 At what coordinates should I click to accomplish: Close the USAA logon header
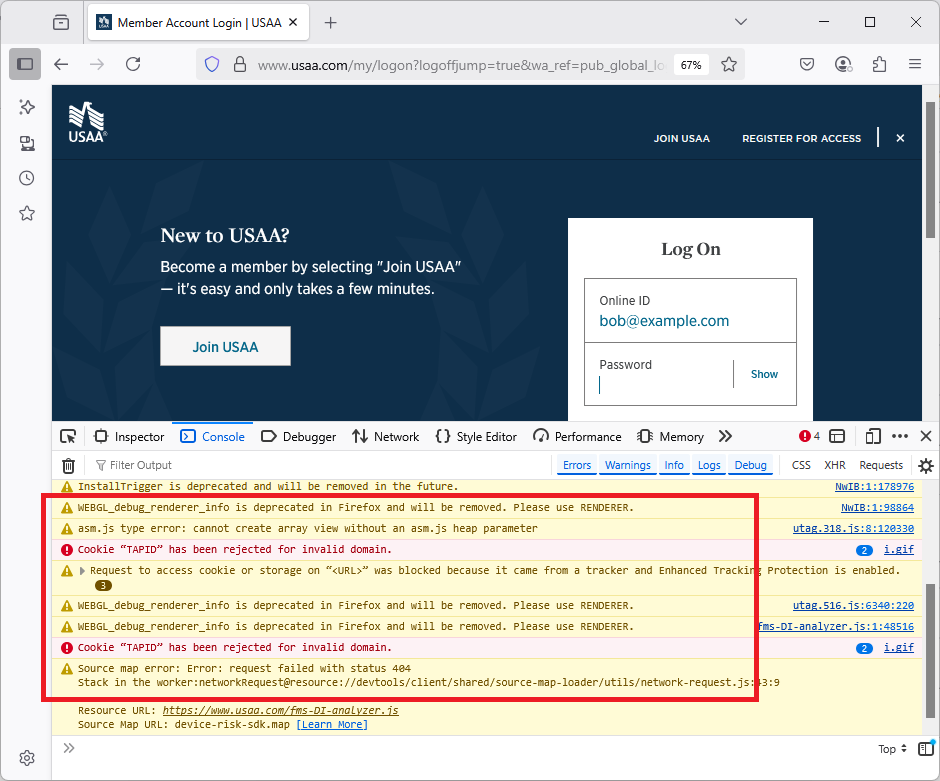tap(900, 138)
